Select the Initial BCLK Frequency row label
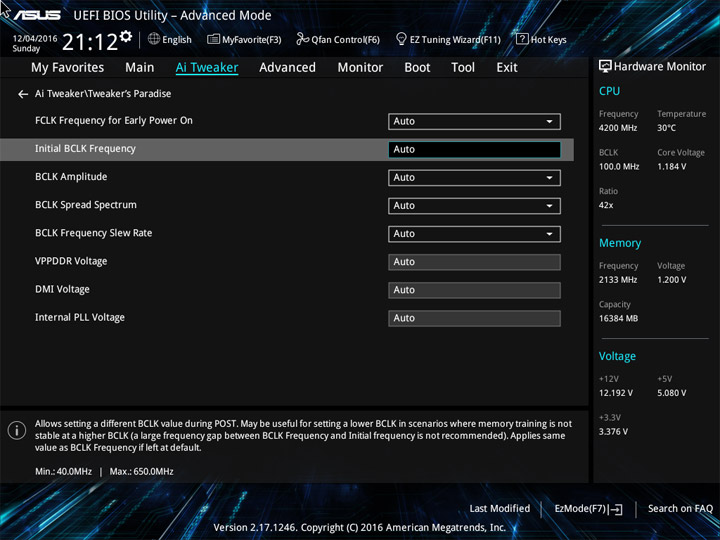Viewport: 720px width, 540px height. coord(85,149)
